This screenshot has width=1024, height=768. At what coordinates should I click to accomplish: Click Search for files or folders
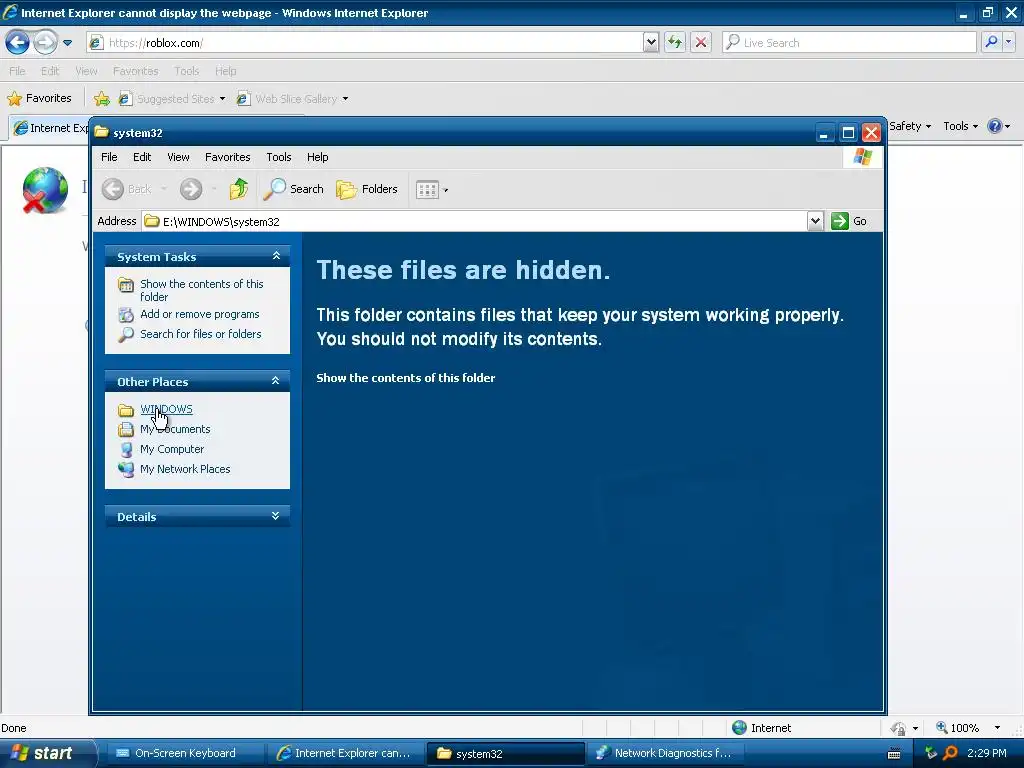click(200, 334)
